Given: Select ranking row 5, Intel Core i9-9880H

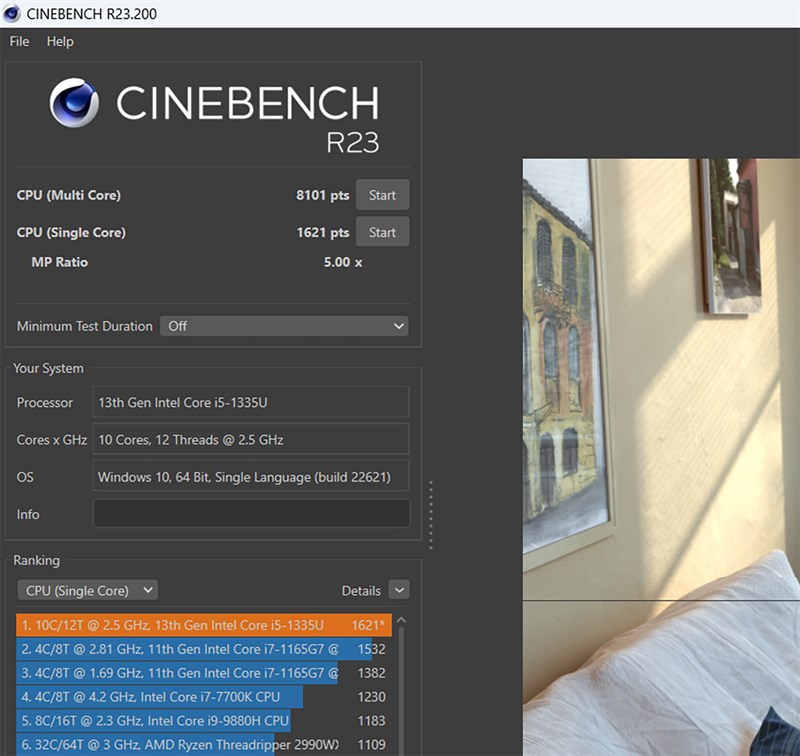Looking at the screenshot, I should click(x=204, y=721).
